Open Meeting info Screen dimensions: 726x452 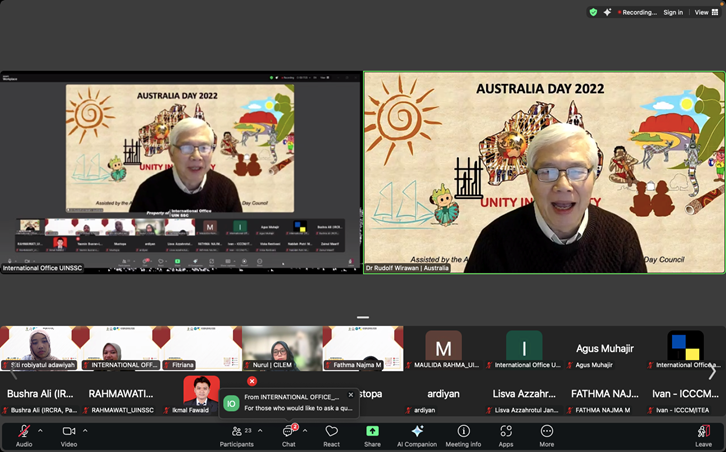pyautogui.click(x=463, y=436)
